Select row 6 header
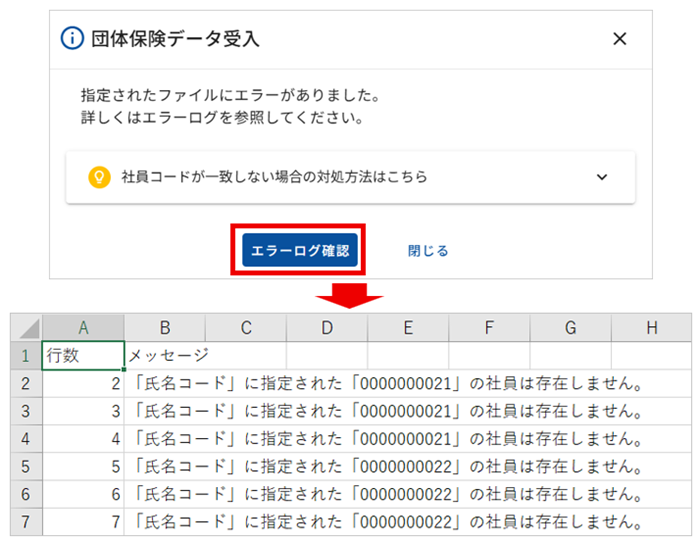The image size is (700, 543). (x=26, y=494)
